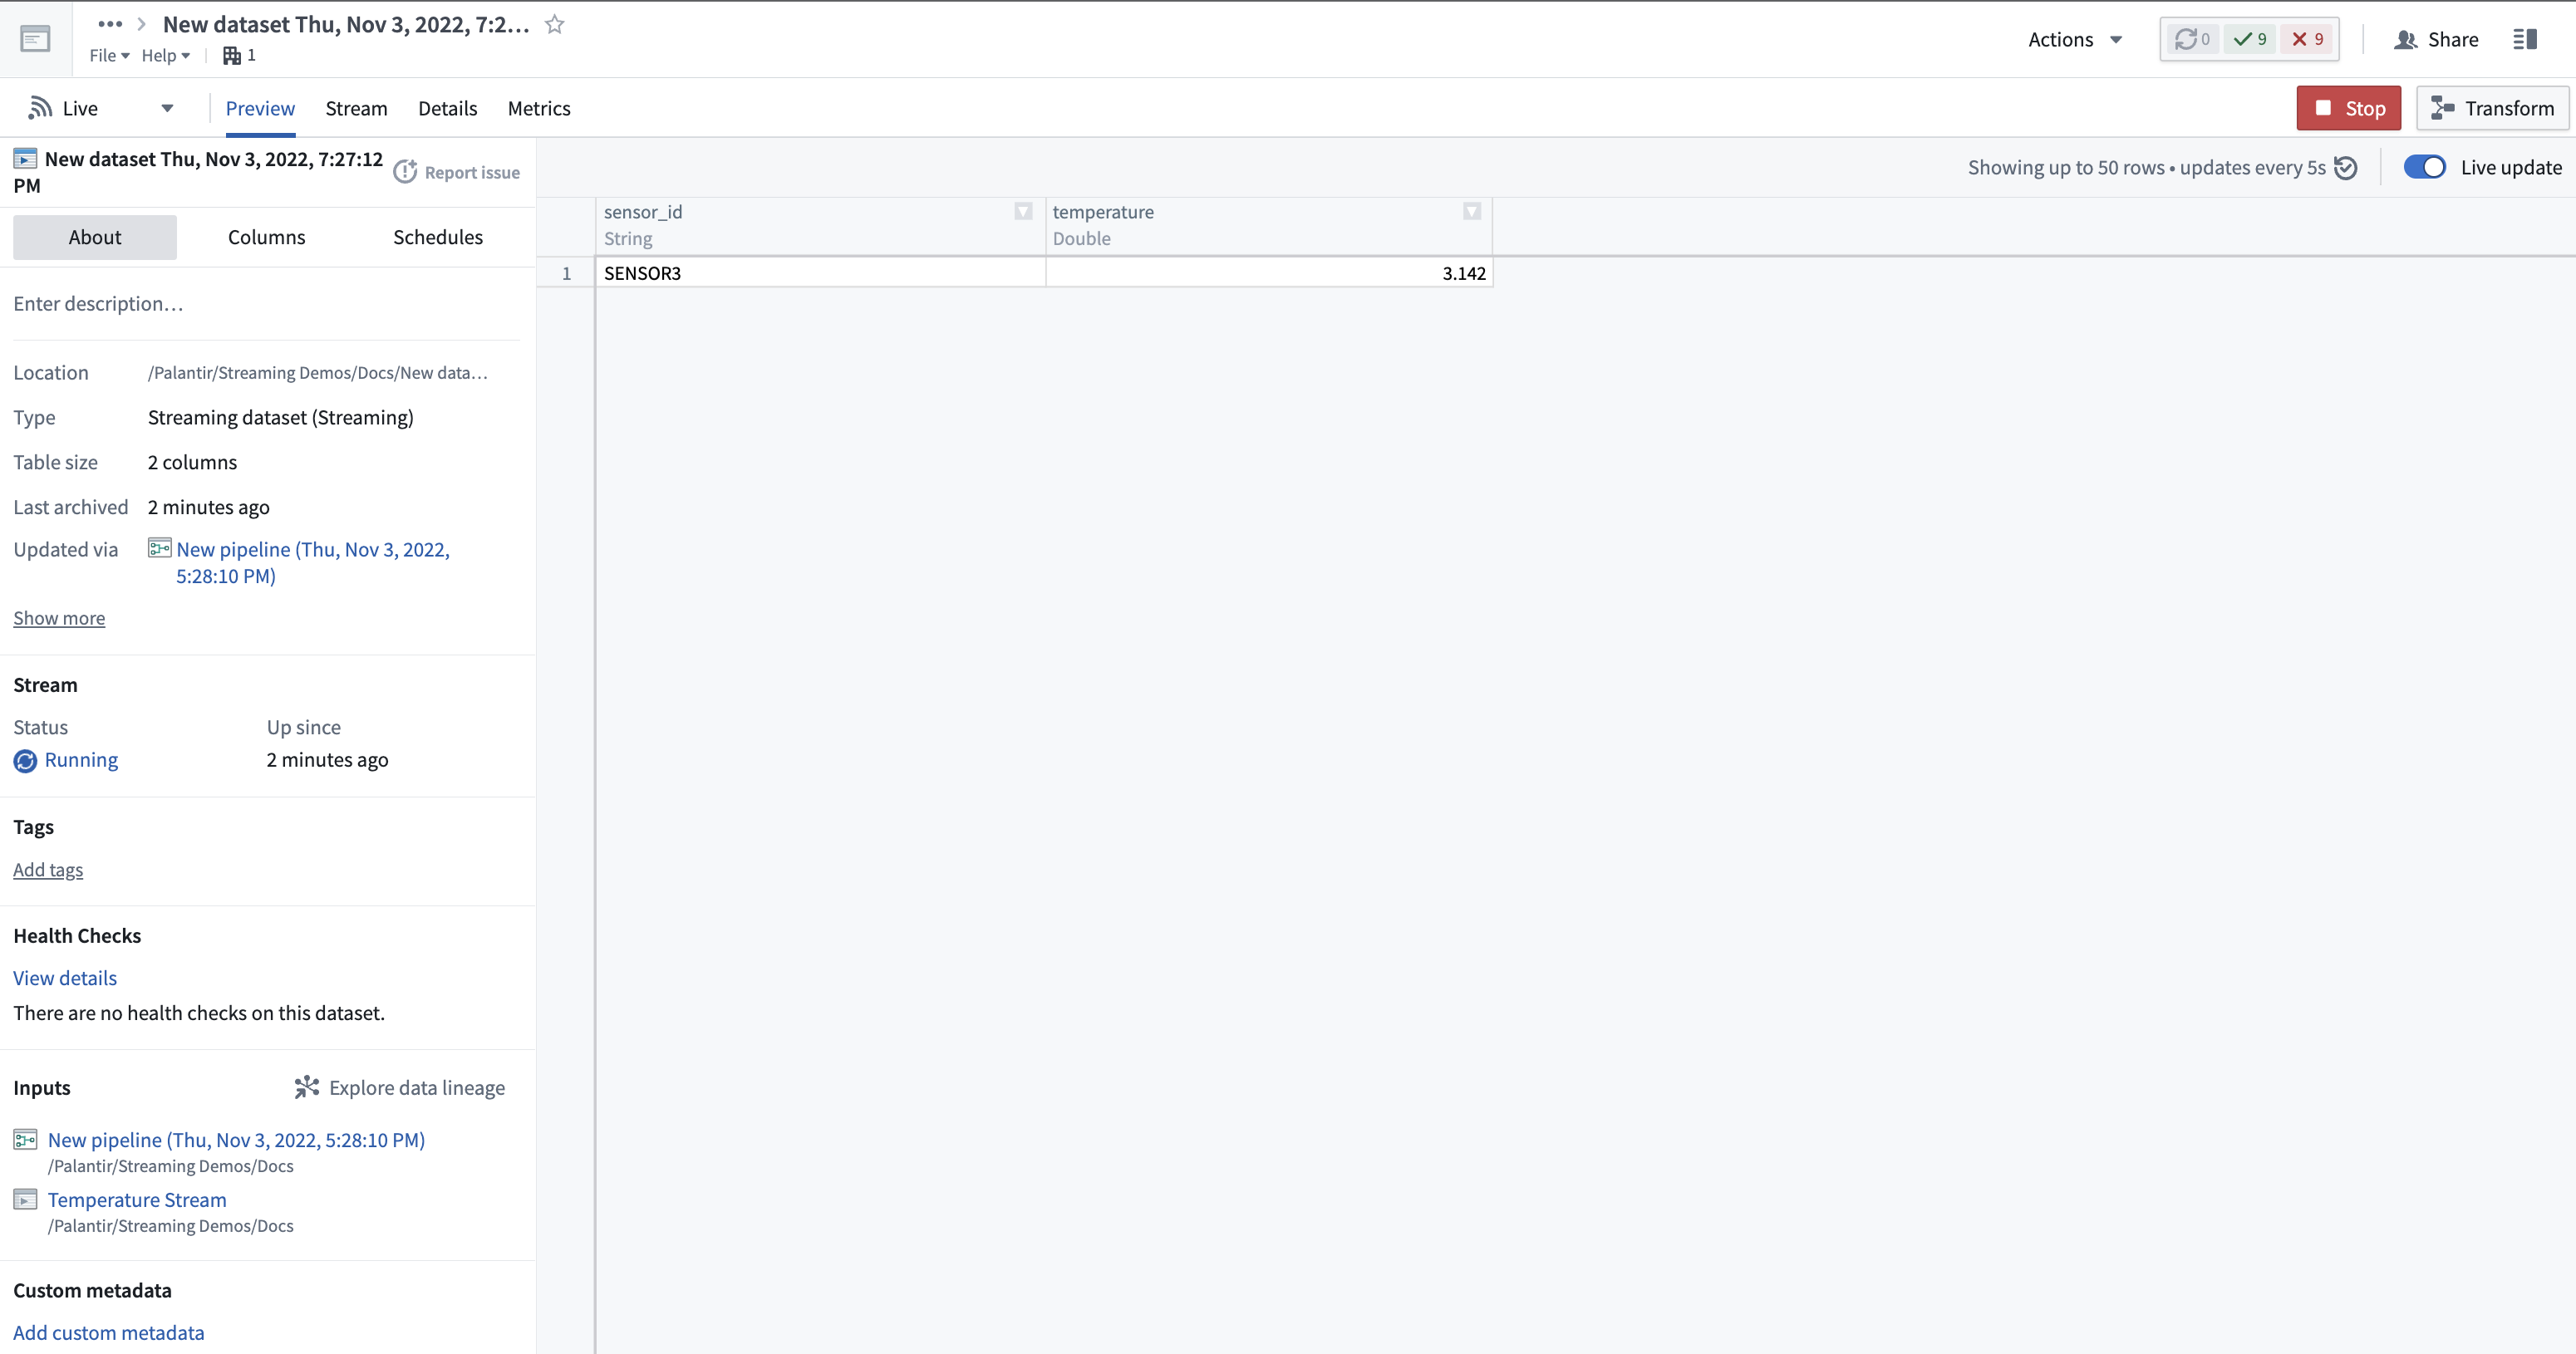This screenshot has height=1354, width=2576.
Task: Click the Enter description field
Action: (x=98, y=303)
